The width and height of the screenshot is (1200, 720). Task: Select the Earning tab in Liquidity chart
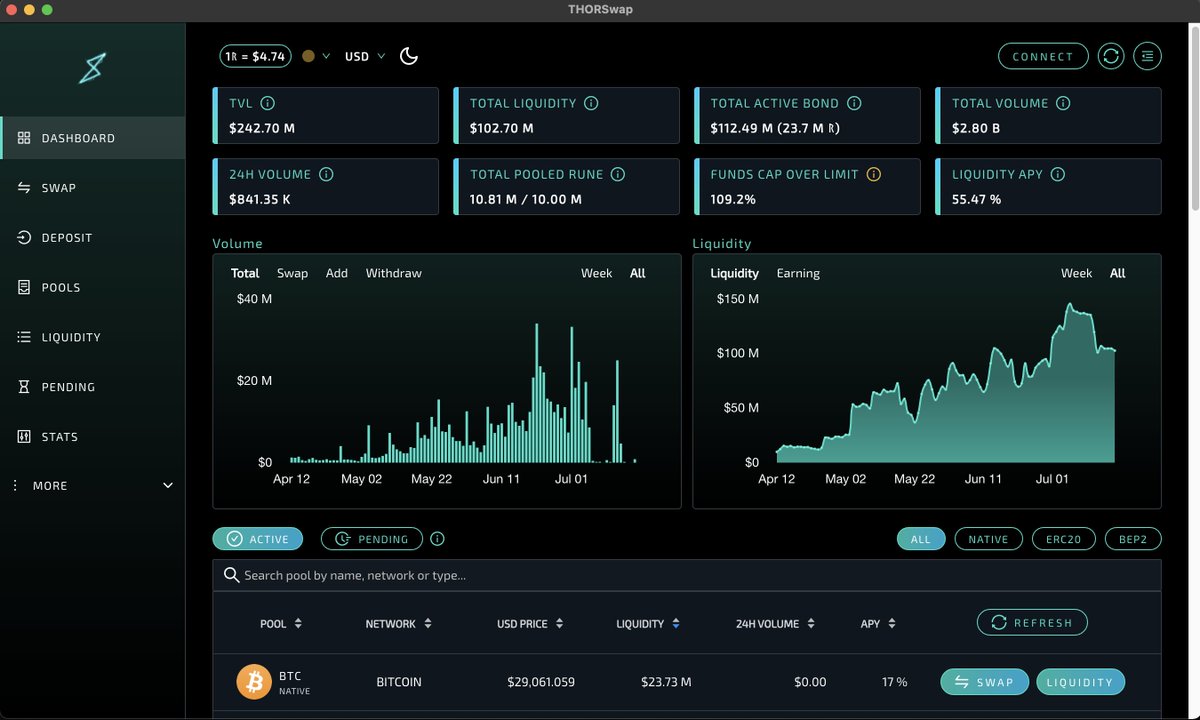click(798, 273)
